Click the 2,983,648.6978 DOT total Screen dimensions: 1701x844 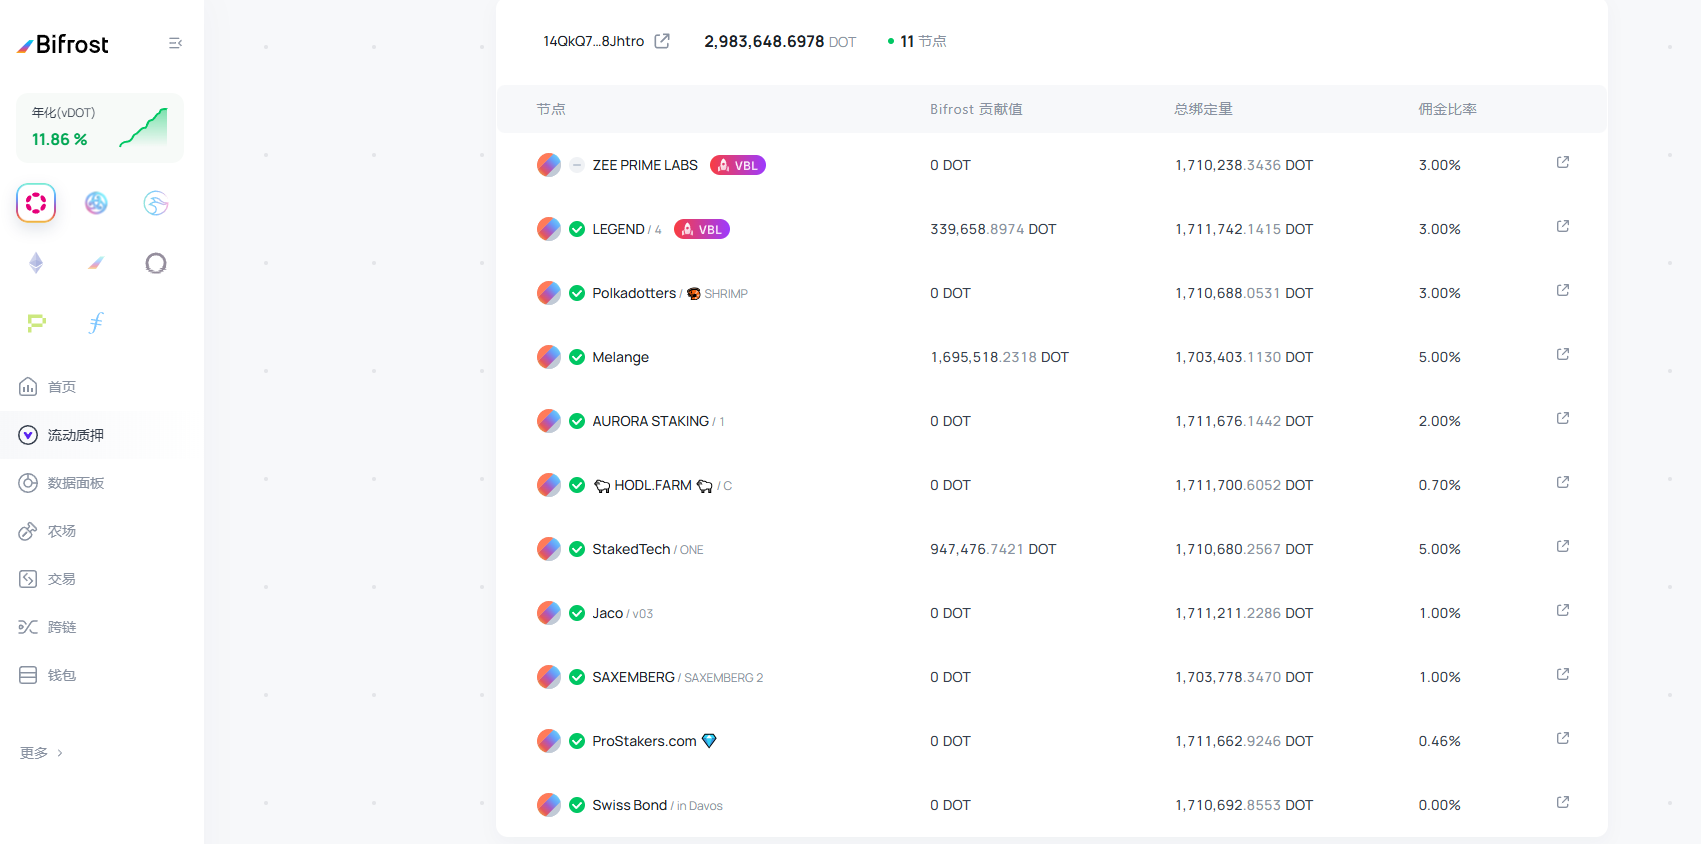tap(780, 41)
